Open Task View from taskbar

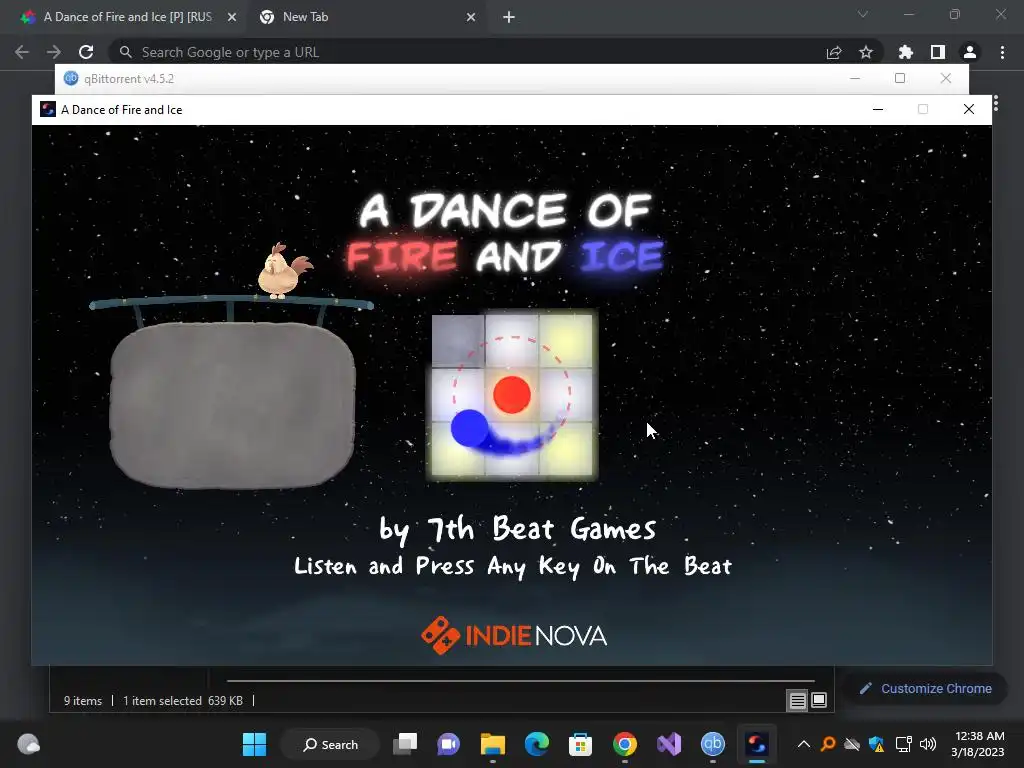pos(405,744)
